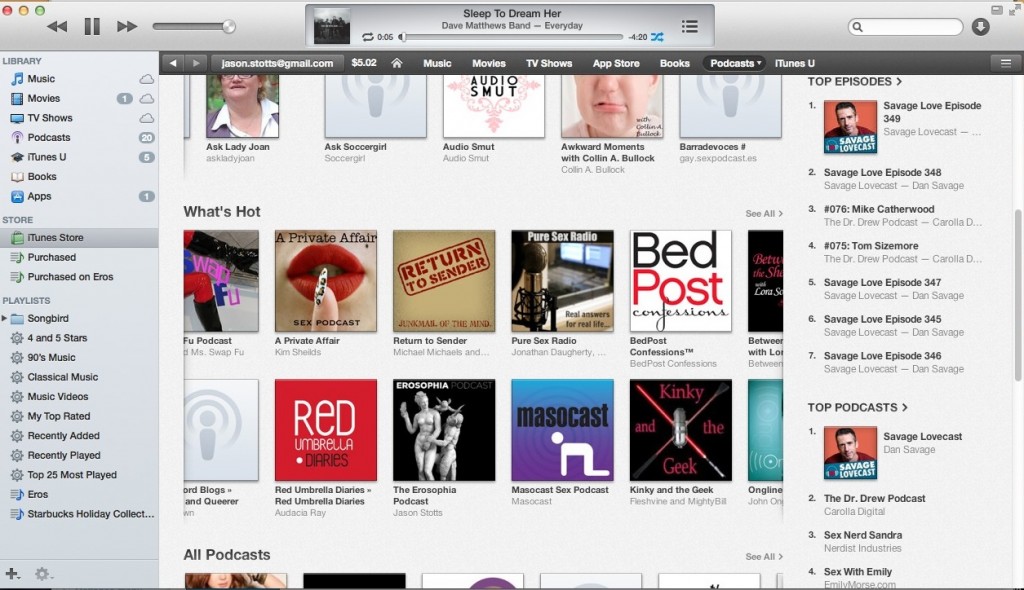Screen dimensions: 1024x590
Task: Open Savage Love Episode 348 link
Action: click(x=882, y=172)
